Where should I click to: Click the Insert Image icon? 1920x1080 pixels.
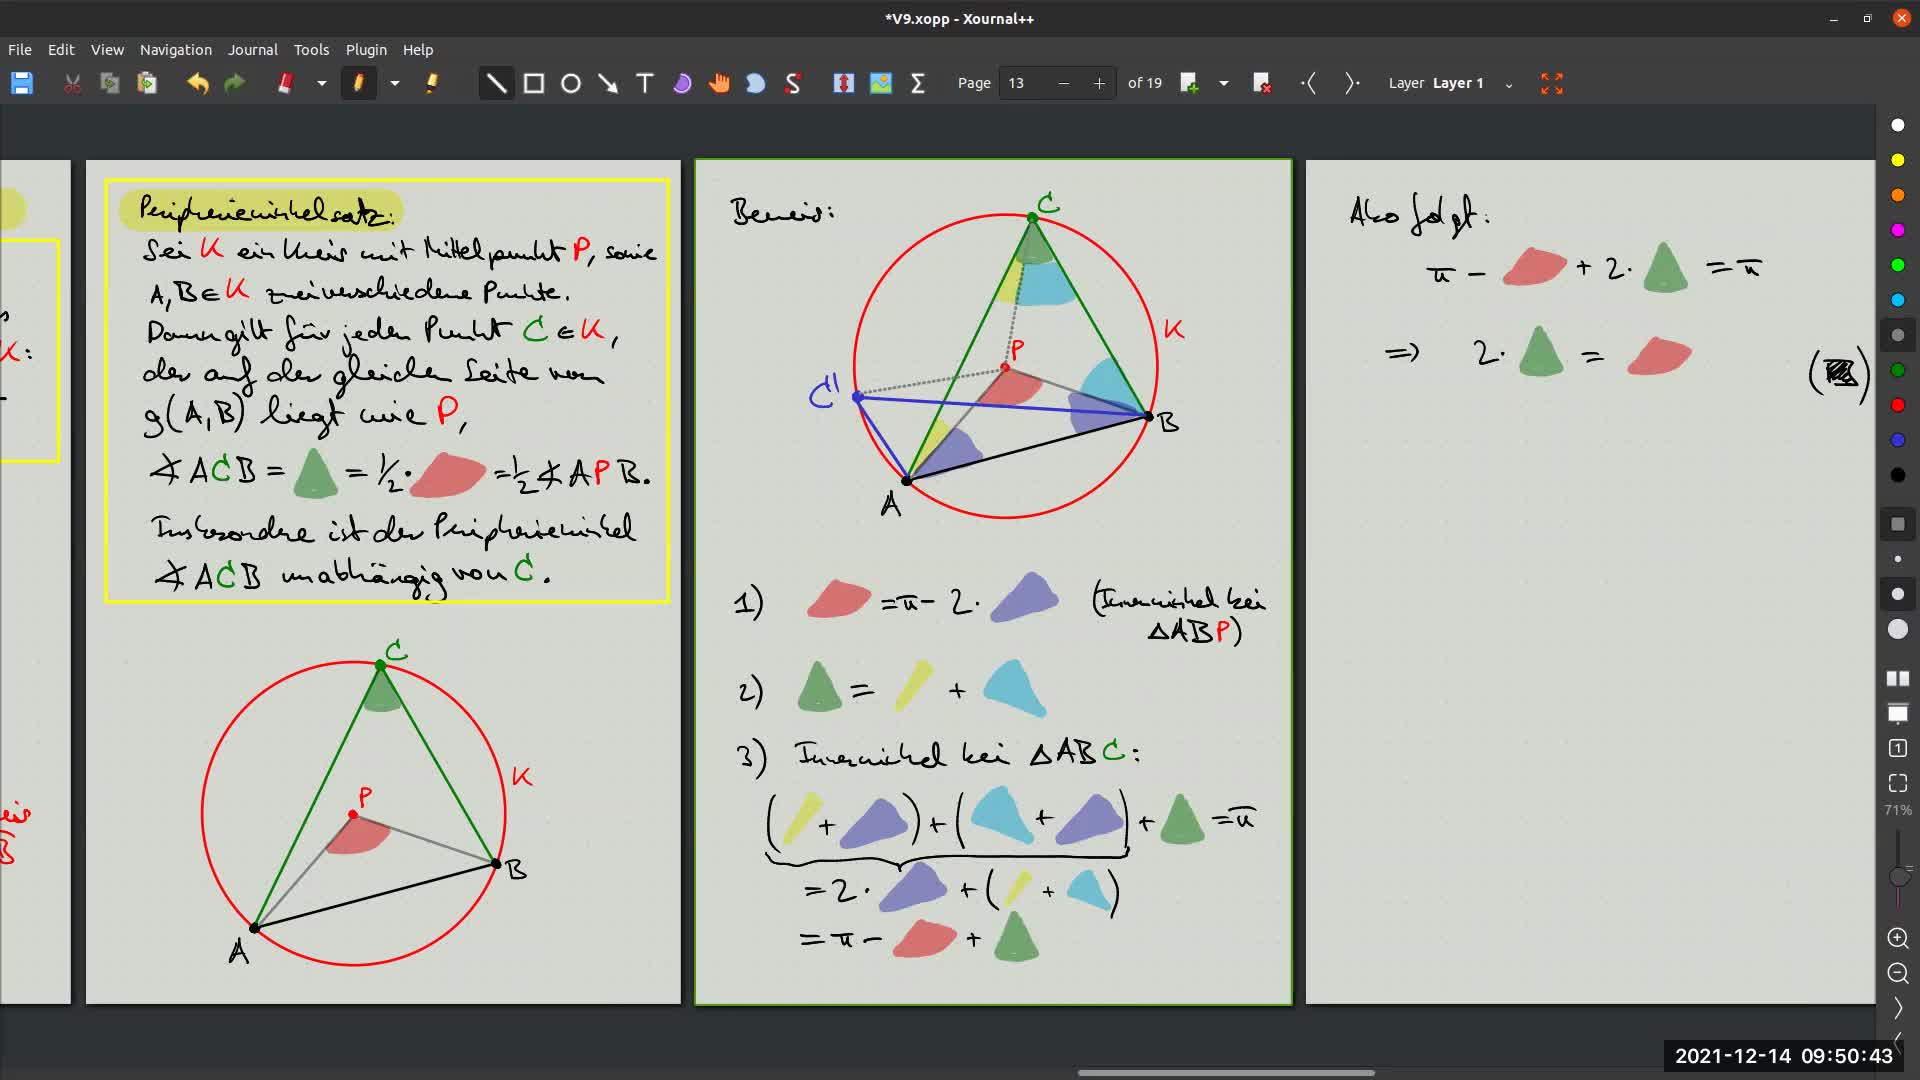click(881, 84)
